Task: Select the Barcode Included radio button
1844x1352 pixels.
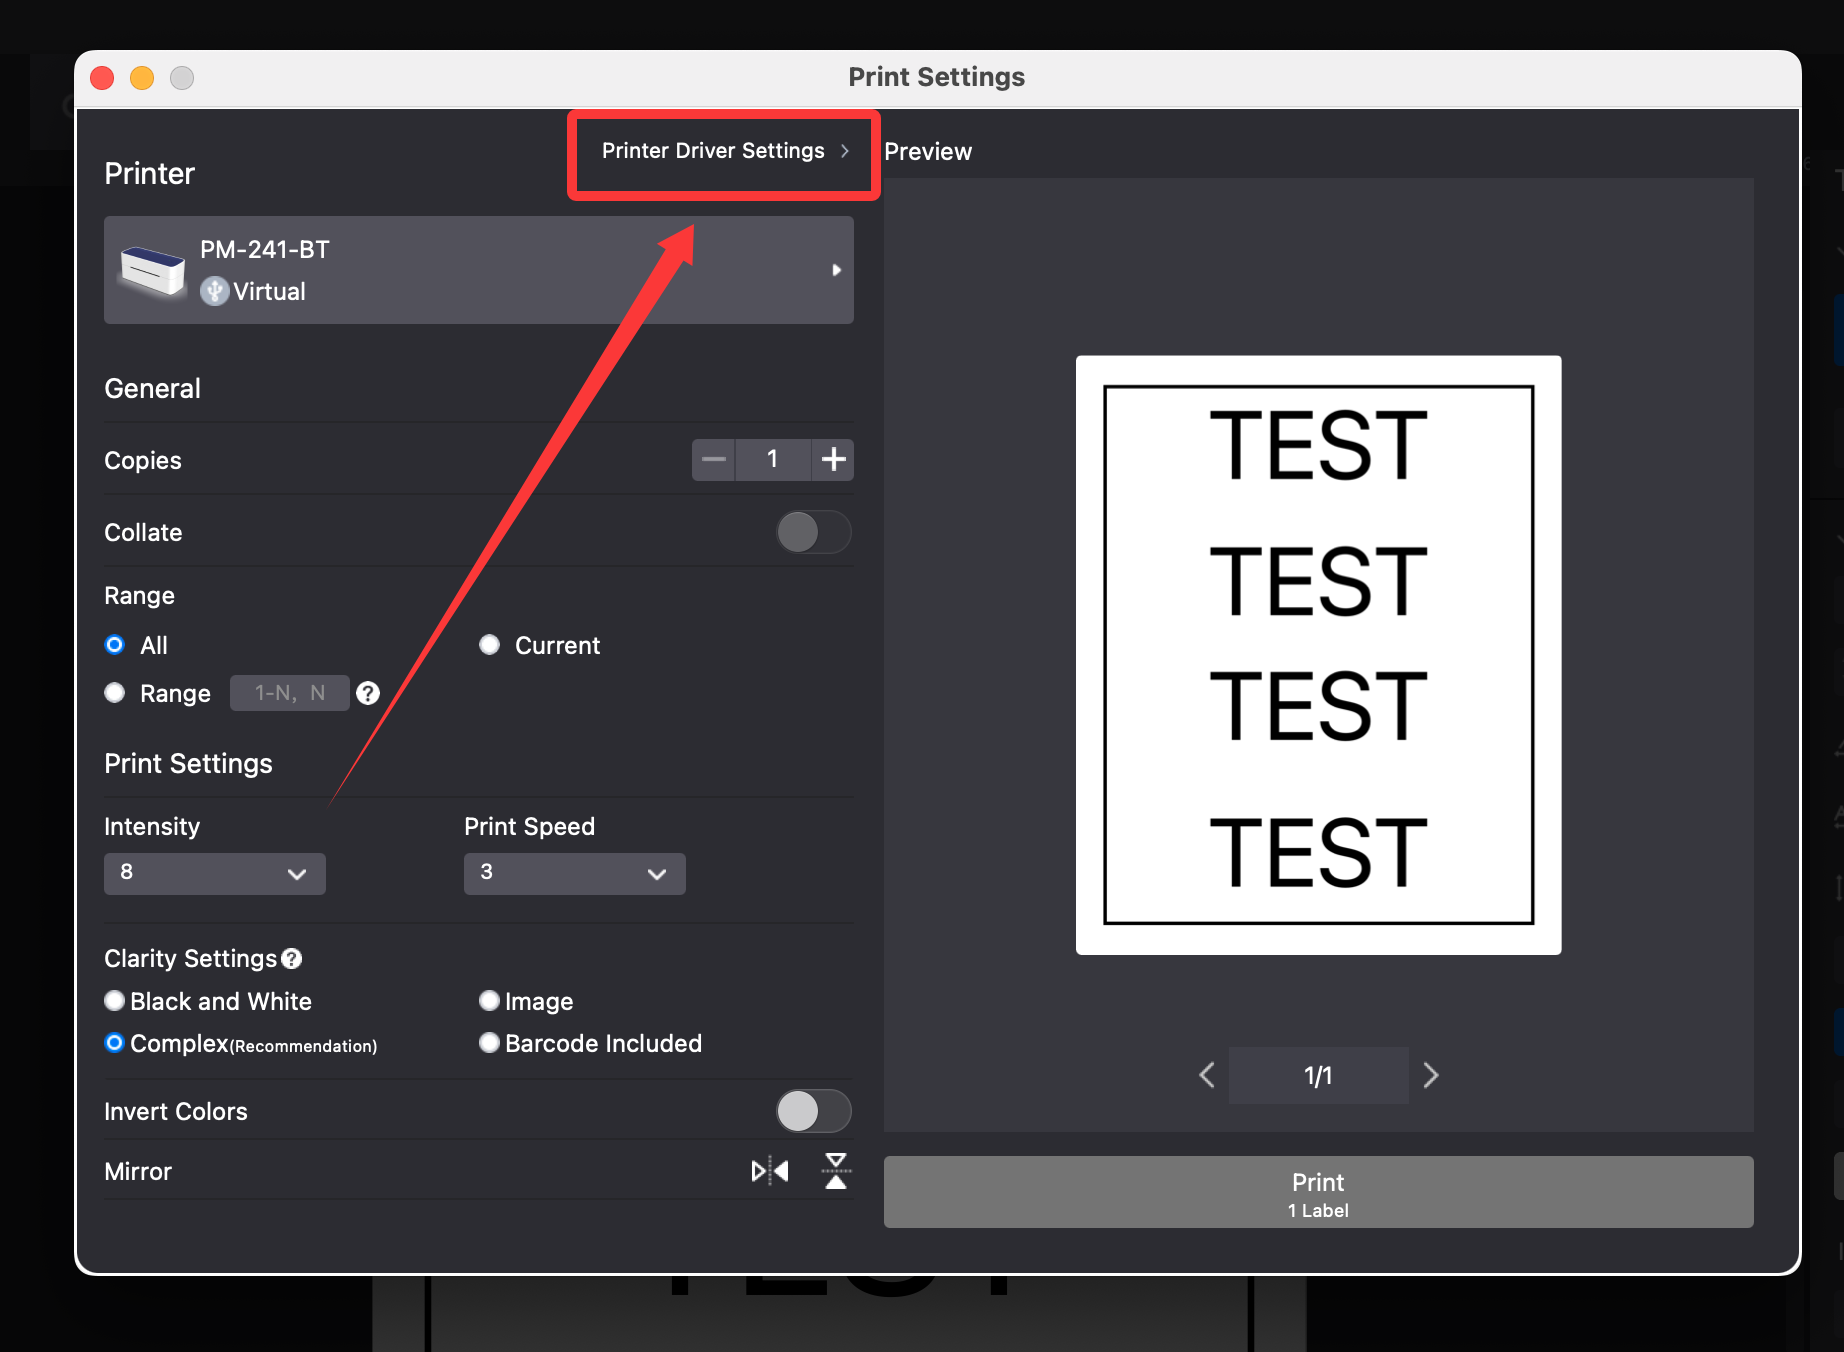Action: [489, 1043]
